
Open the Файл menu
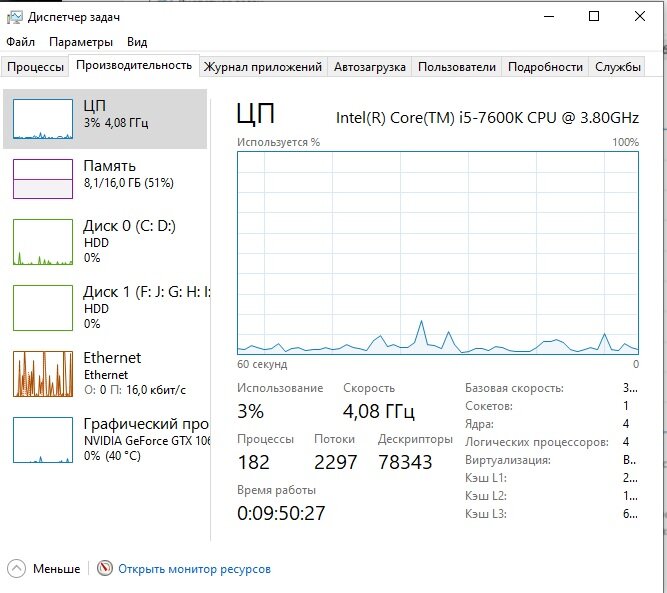(20, 42)
